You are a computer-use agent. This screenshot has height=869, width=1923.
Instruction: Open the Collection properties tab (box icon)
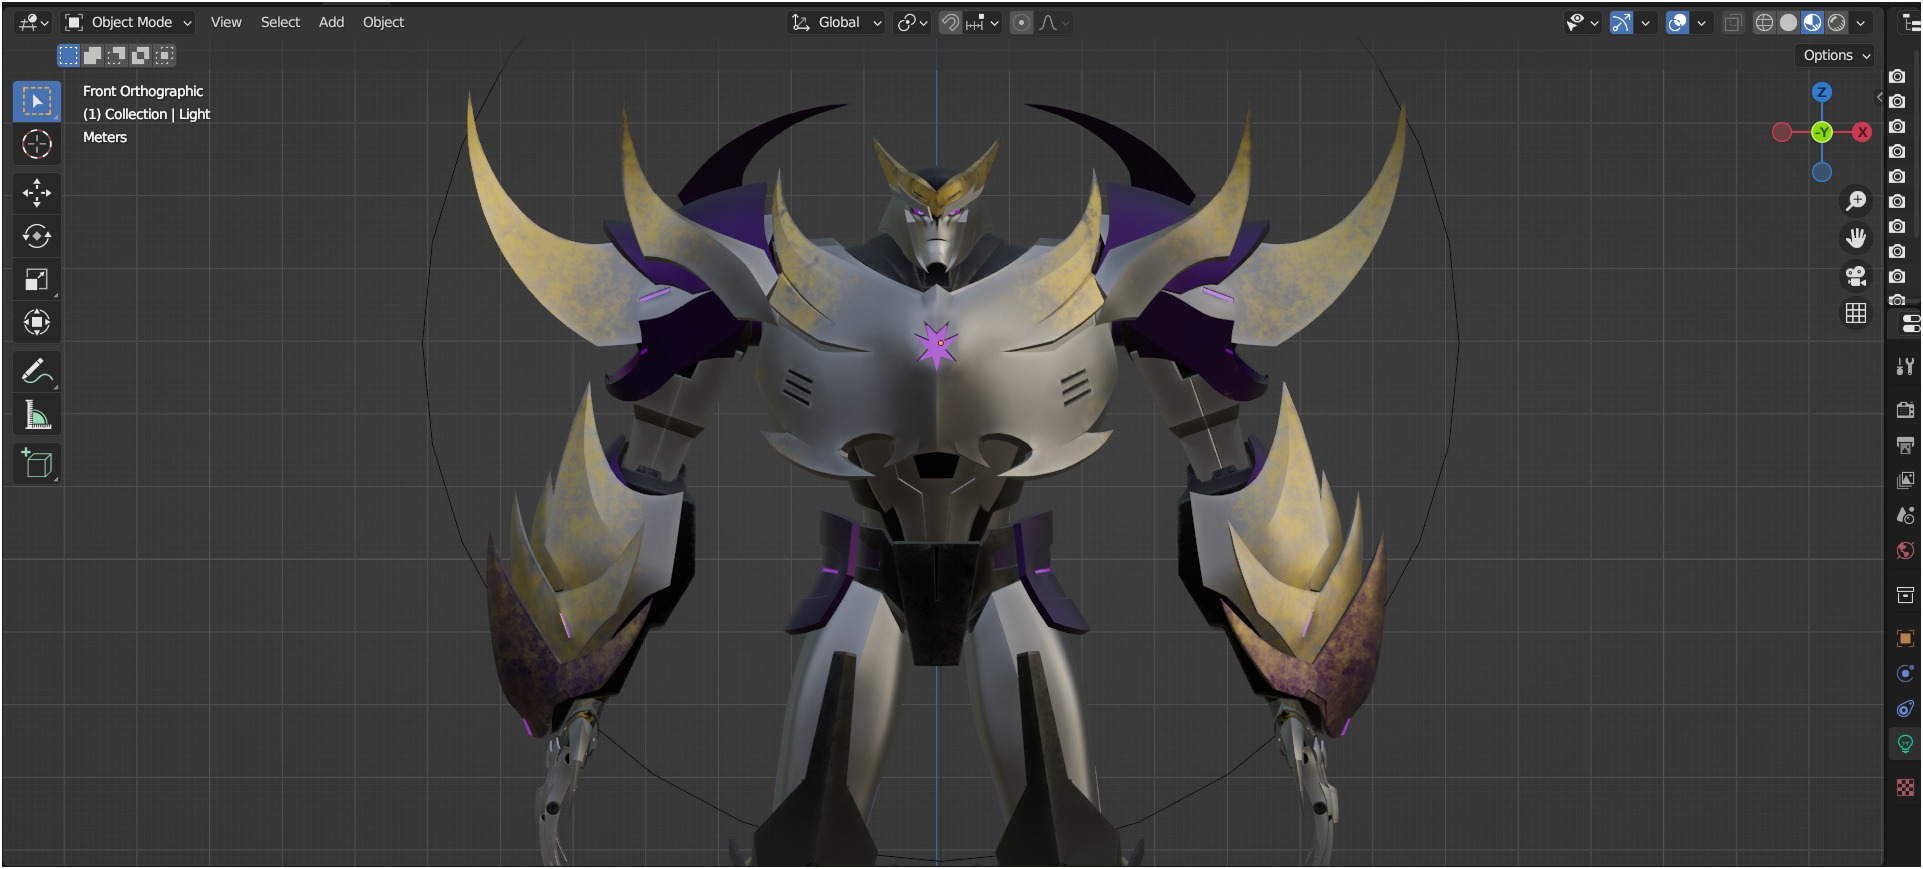pos(1905,595)
